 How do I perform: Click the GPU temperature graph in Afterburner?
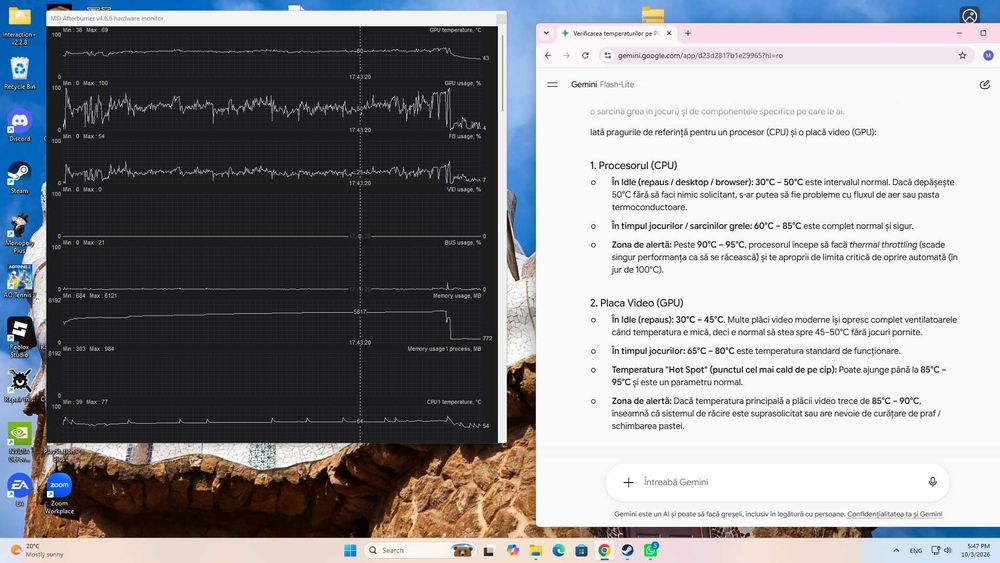tap(272, 52)
